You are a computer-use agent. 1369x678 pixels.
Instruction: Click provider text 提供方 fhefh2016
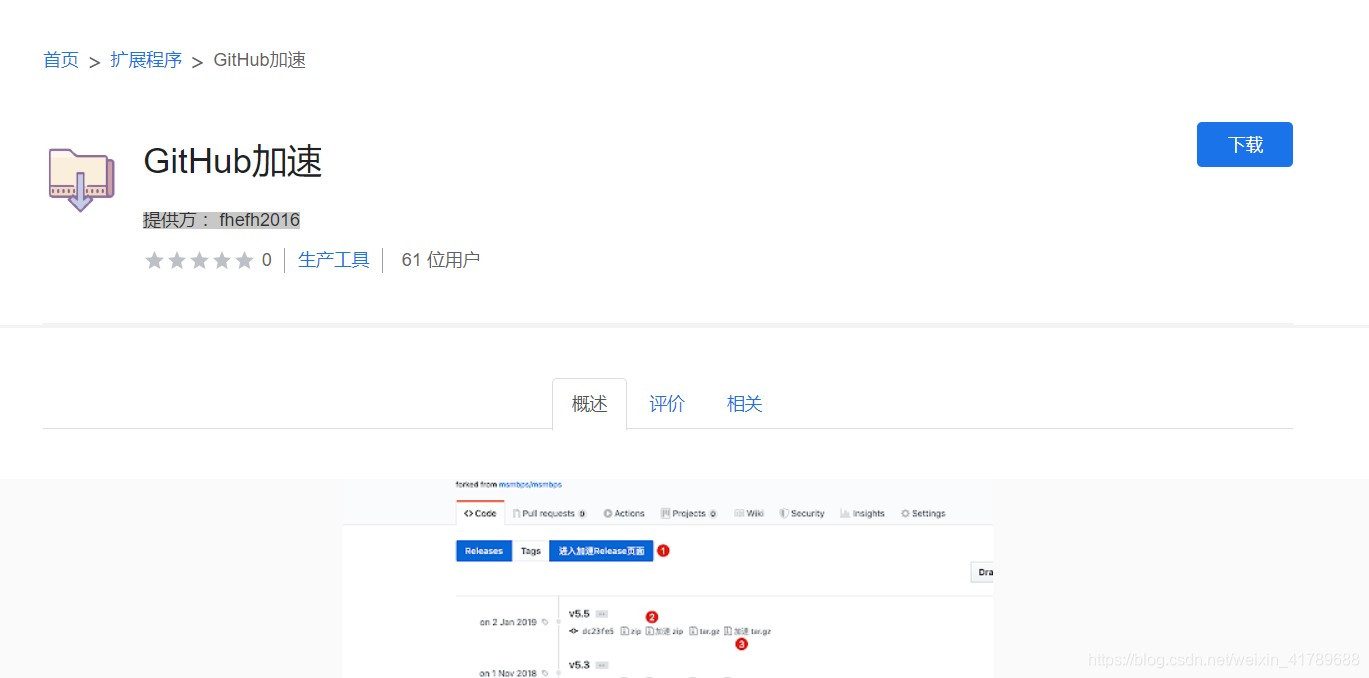(221, 220)
